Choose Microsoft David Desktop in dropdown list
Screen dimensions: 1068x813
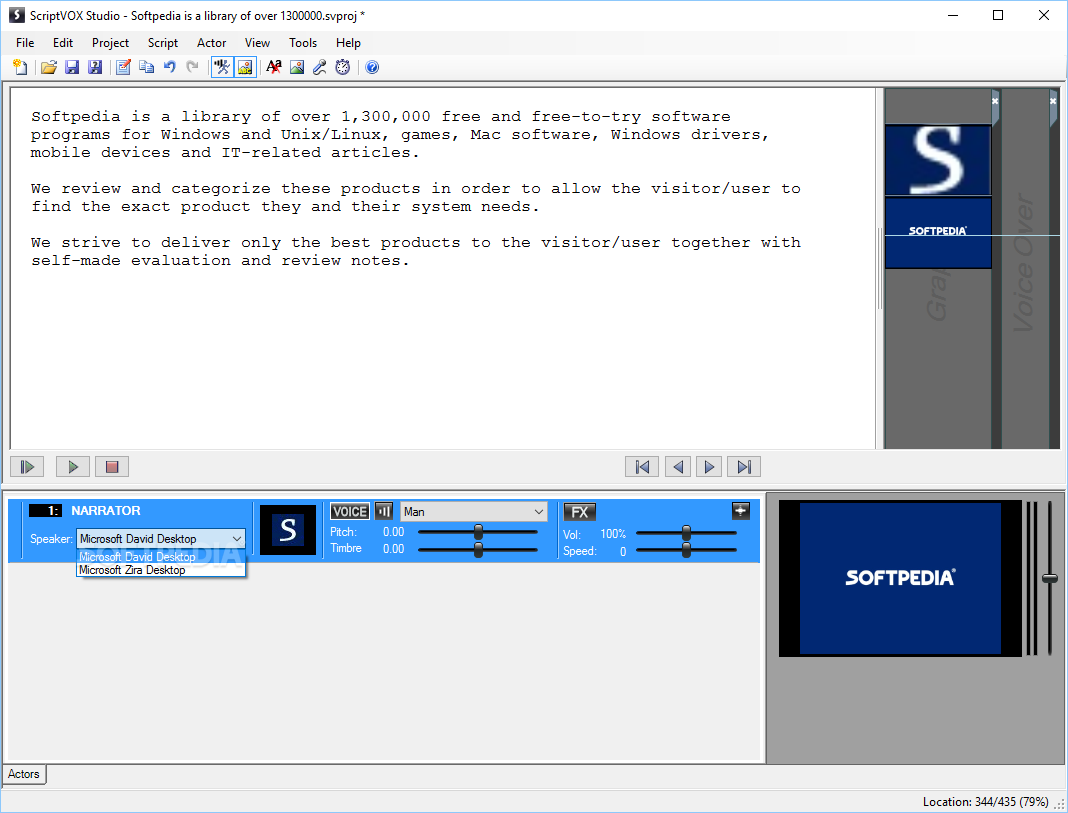pos(161,557)
